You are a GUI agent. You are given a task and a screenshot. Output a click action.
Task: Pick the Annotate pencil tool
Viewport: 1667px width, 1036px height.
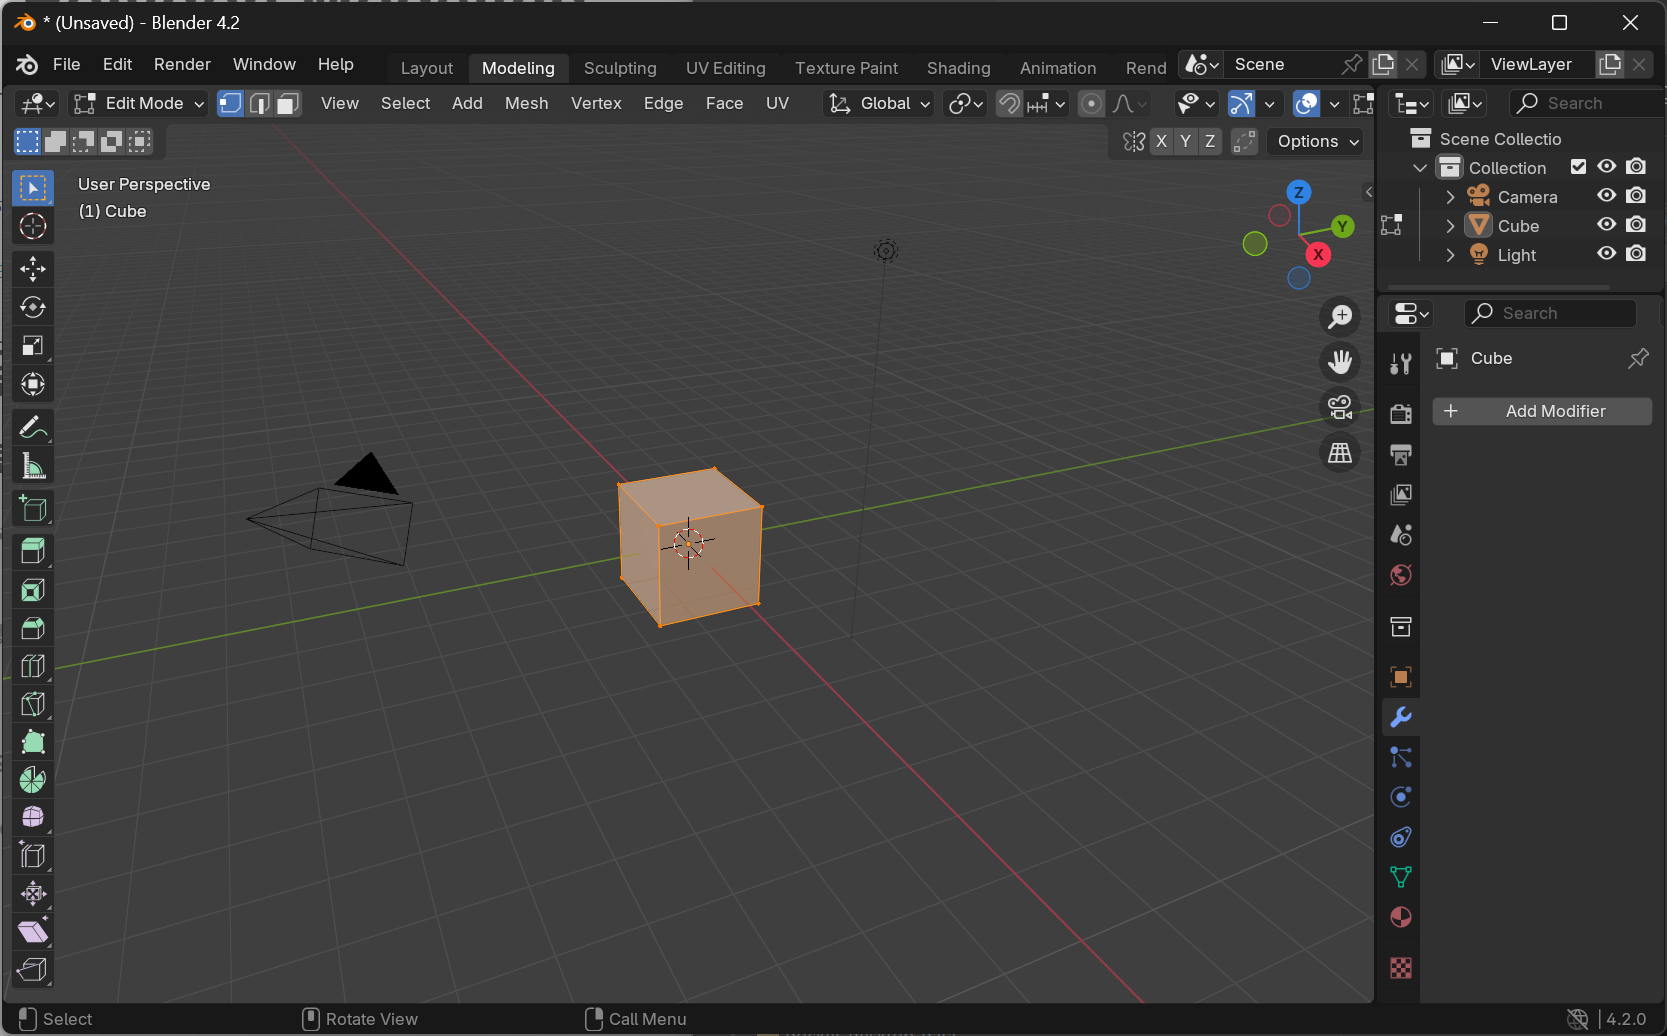[x=33, y=428]
